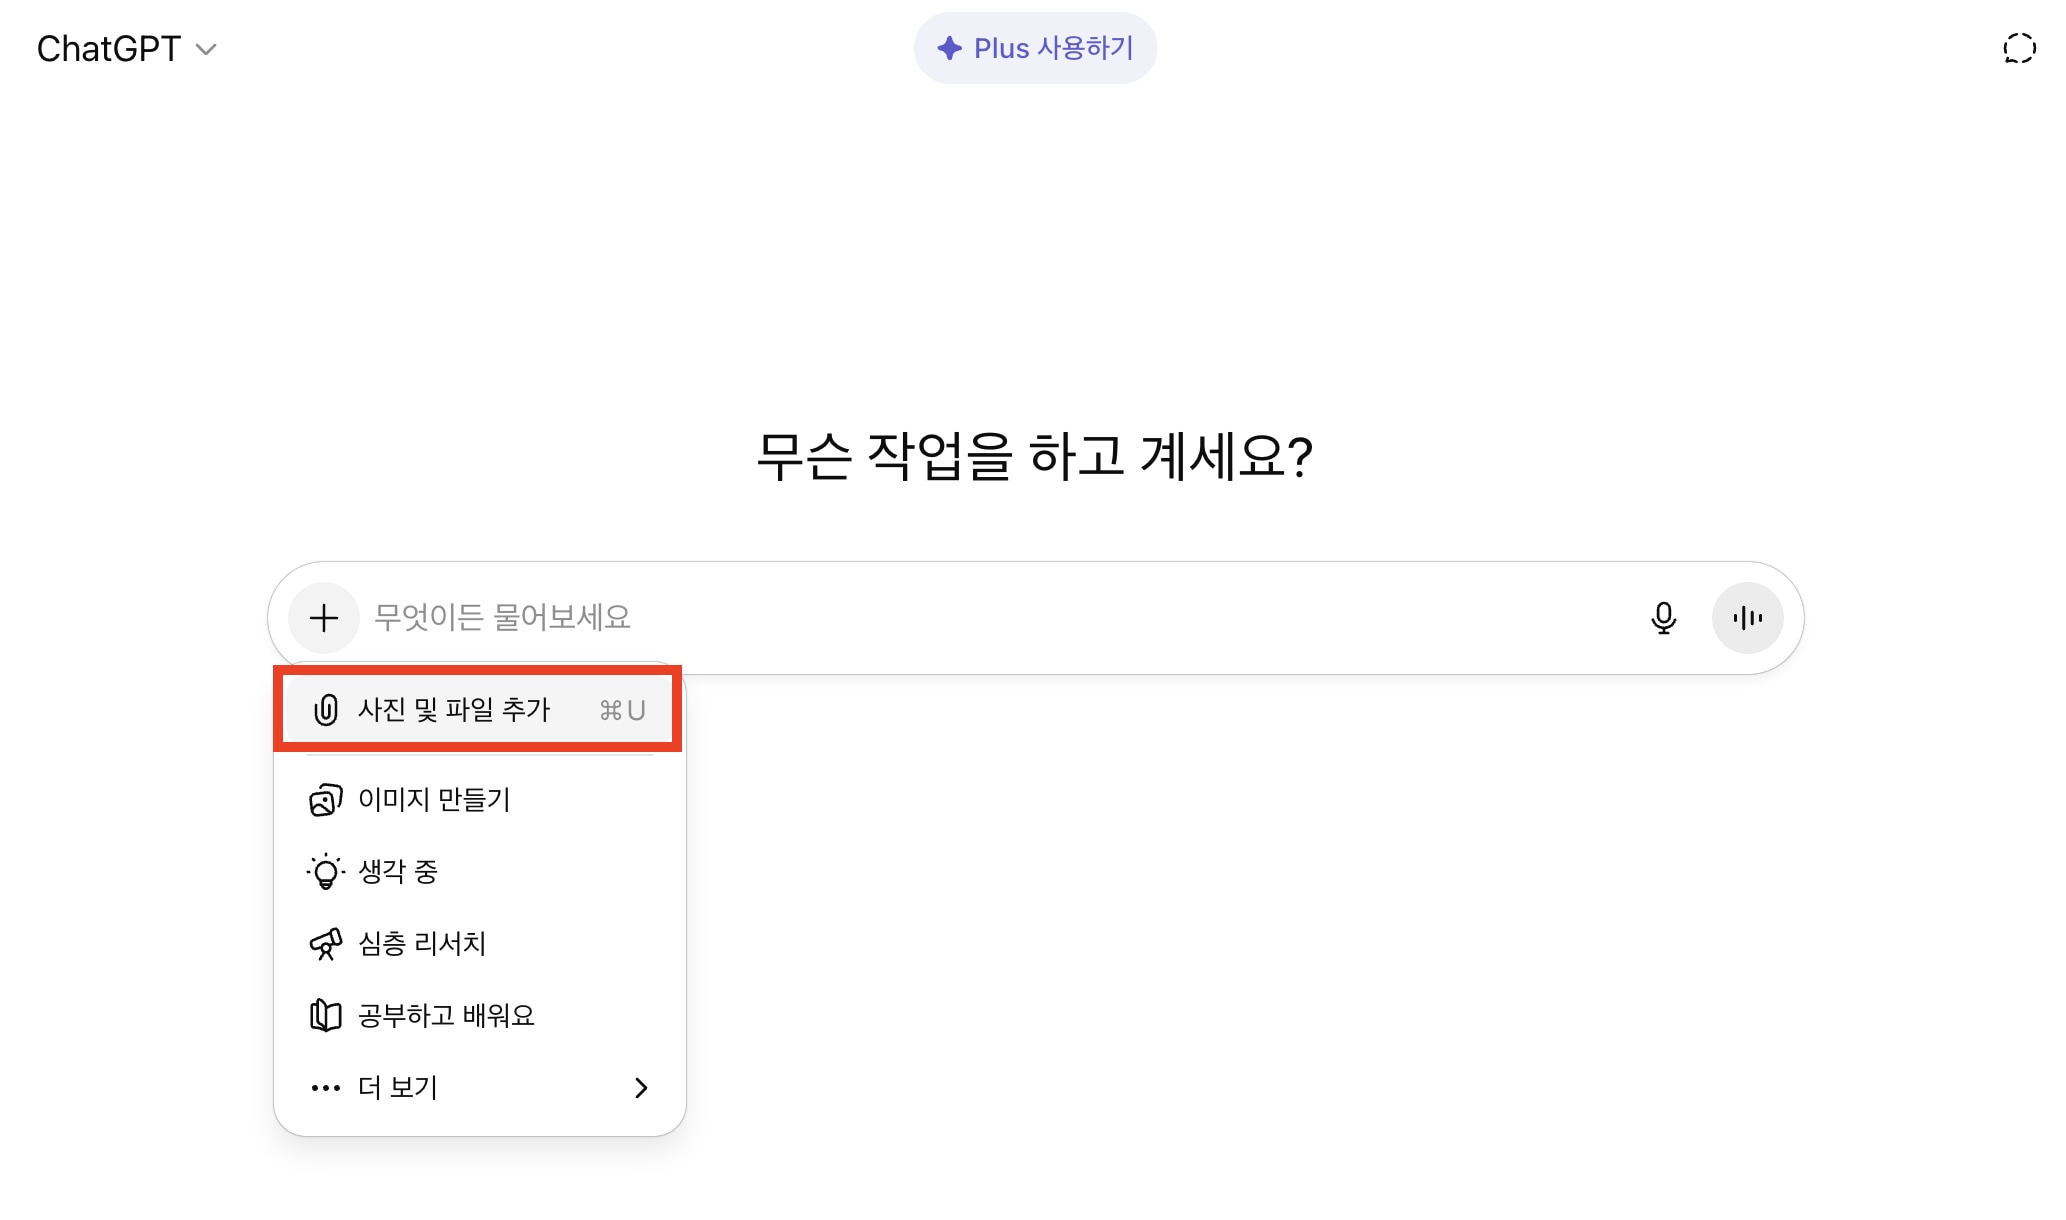Viewport: 2066px width, 1220px height.
Task: Turn on temporary chat via dashed circle icon
Action: tap(2019, 48)
